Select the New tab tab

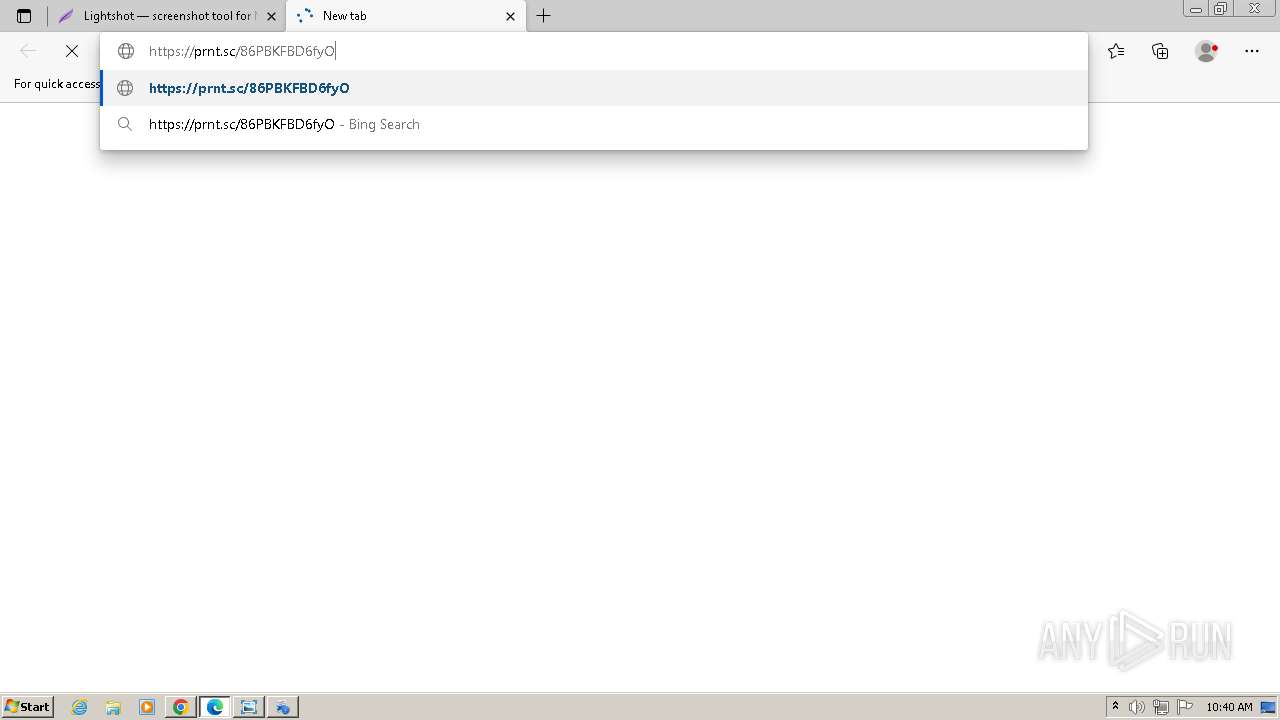[405, 16]
